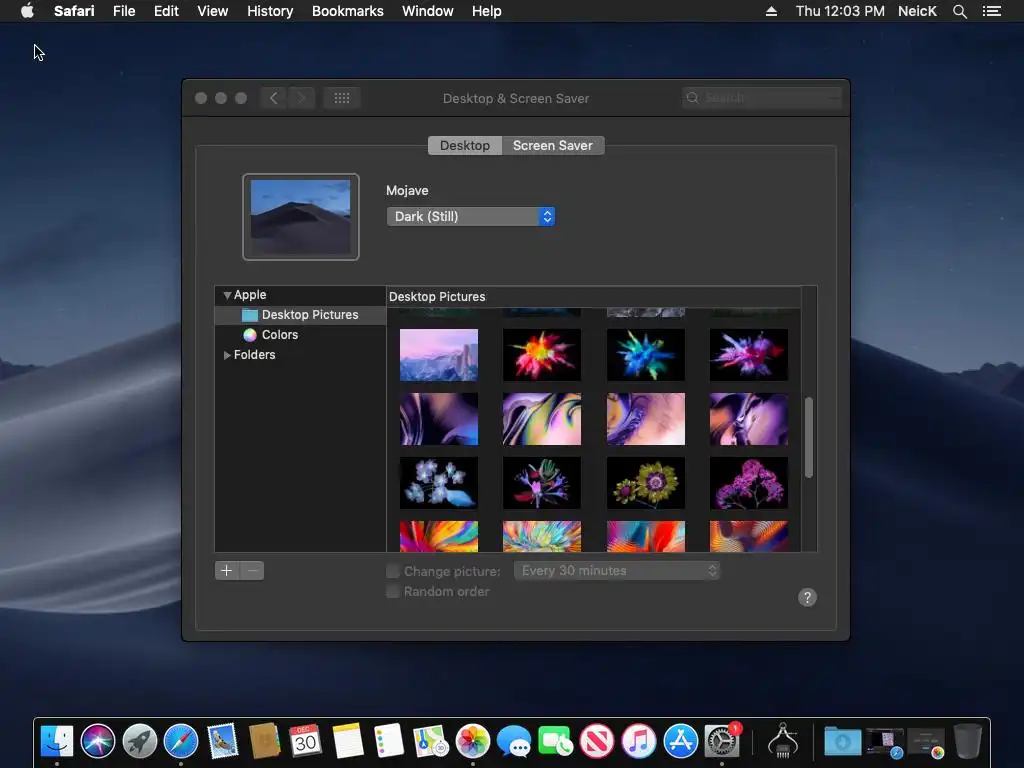The height and width of the screenshot is (768, 1024).
Task: Click NeicK user name in menu bar
Action: 917,11
